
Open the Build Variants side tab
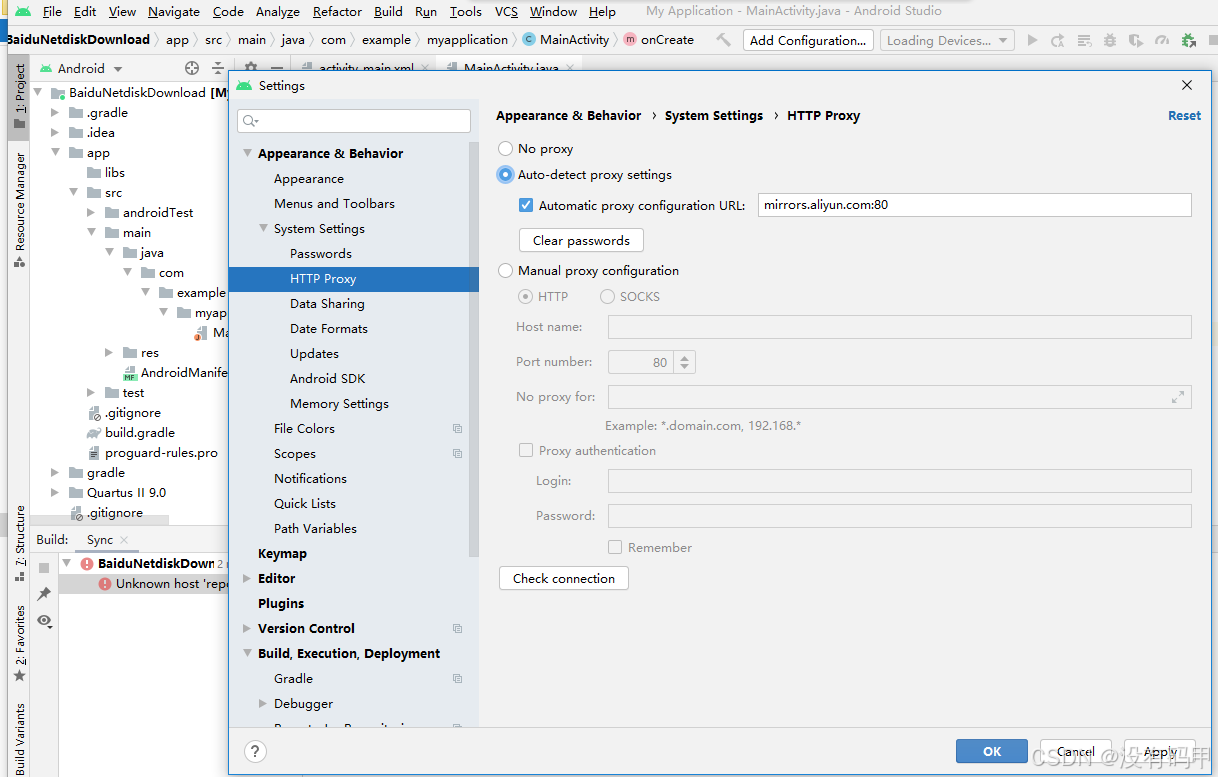click(19, 738)
